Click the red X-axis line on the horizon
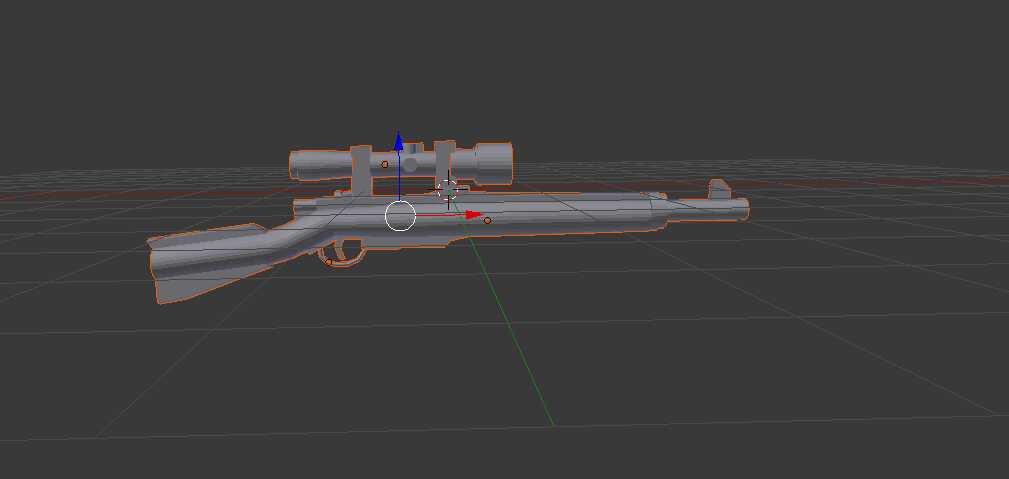Image resolution: width=1009 pixels, height=479 pixels. tap(850, 183)
